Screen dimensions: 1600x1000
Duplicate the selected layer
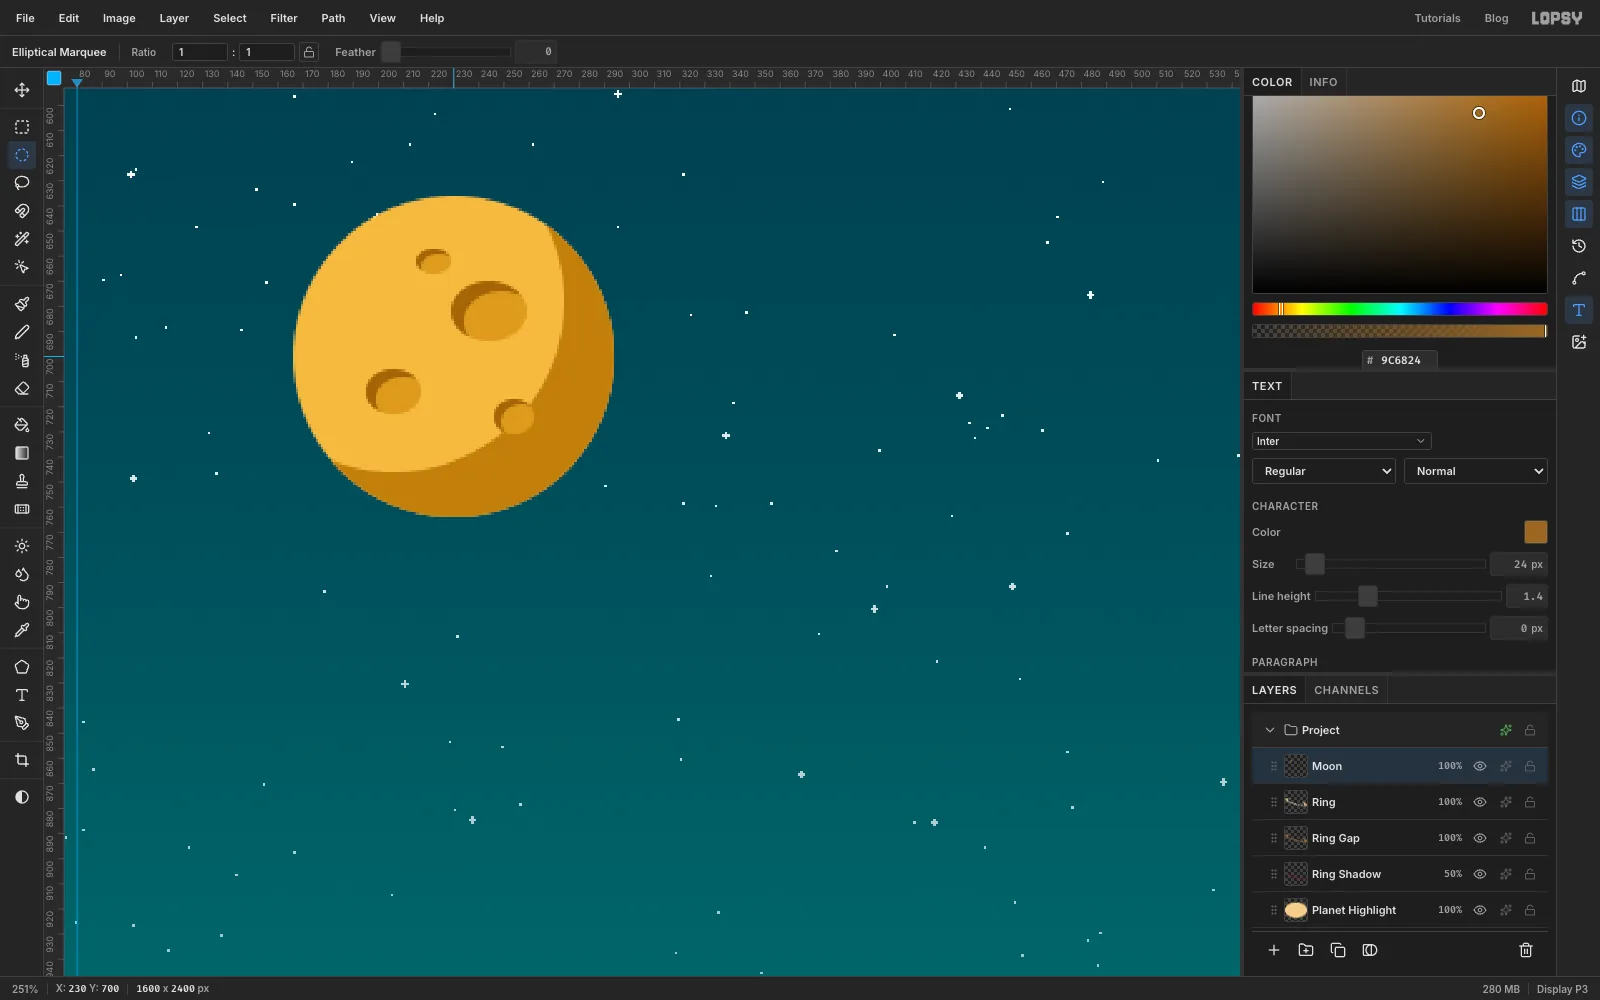[1338, 950]
